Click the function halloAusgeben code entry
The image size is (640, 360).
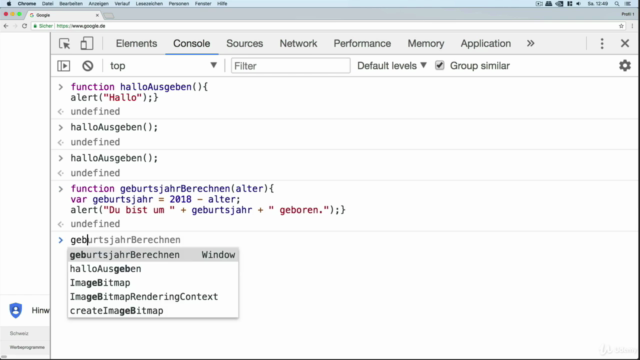139,92
